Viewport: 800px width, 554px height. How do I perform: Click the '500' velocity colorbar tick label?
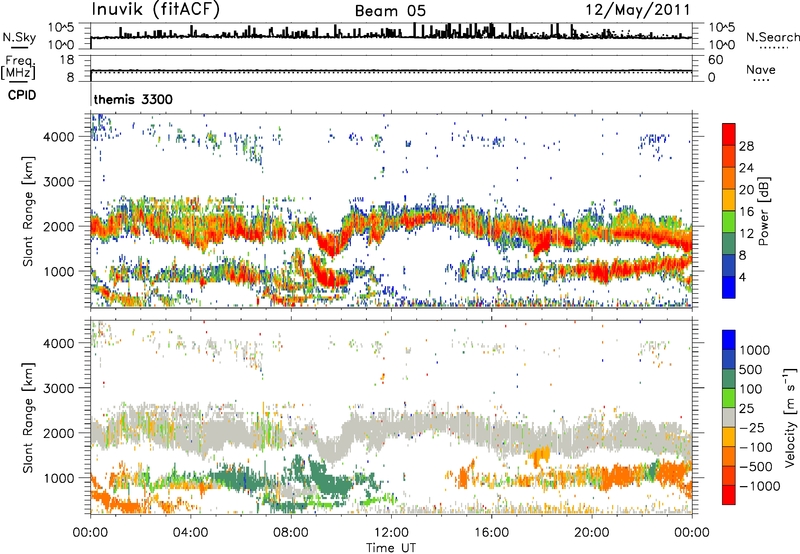[x=751, y=369]
